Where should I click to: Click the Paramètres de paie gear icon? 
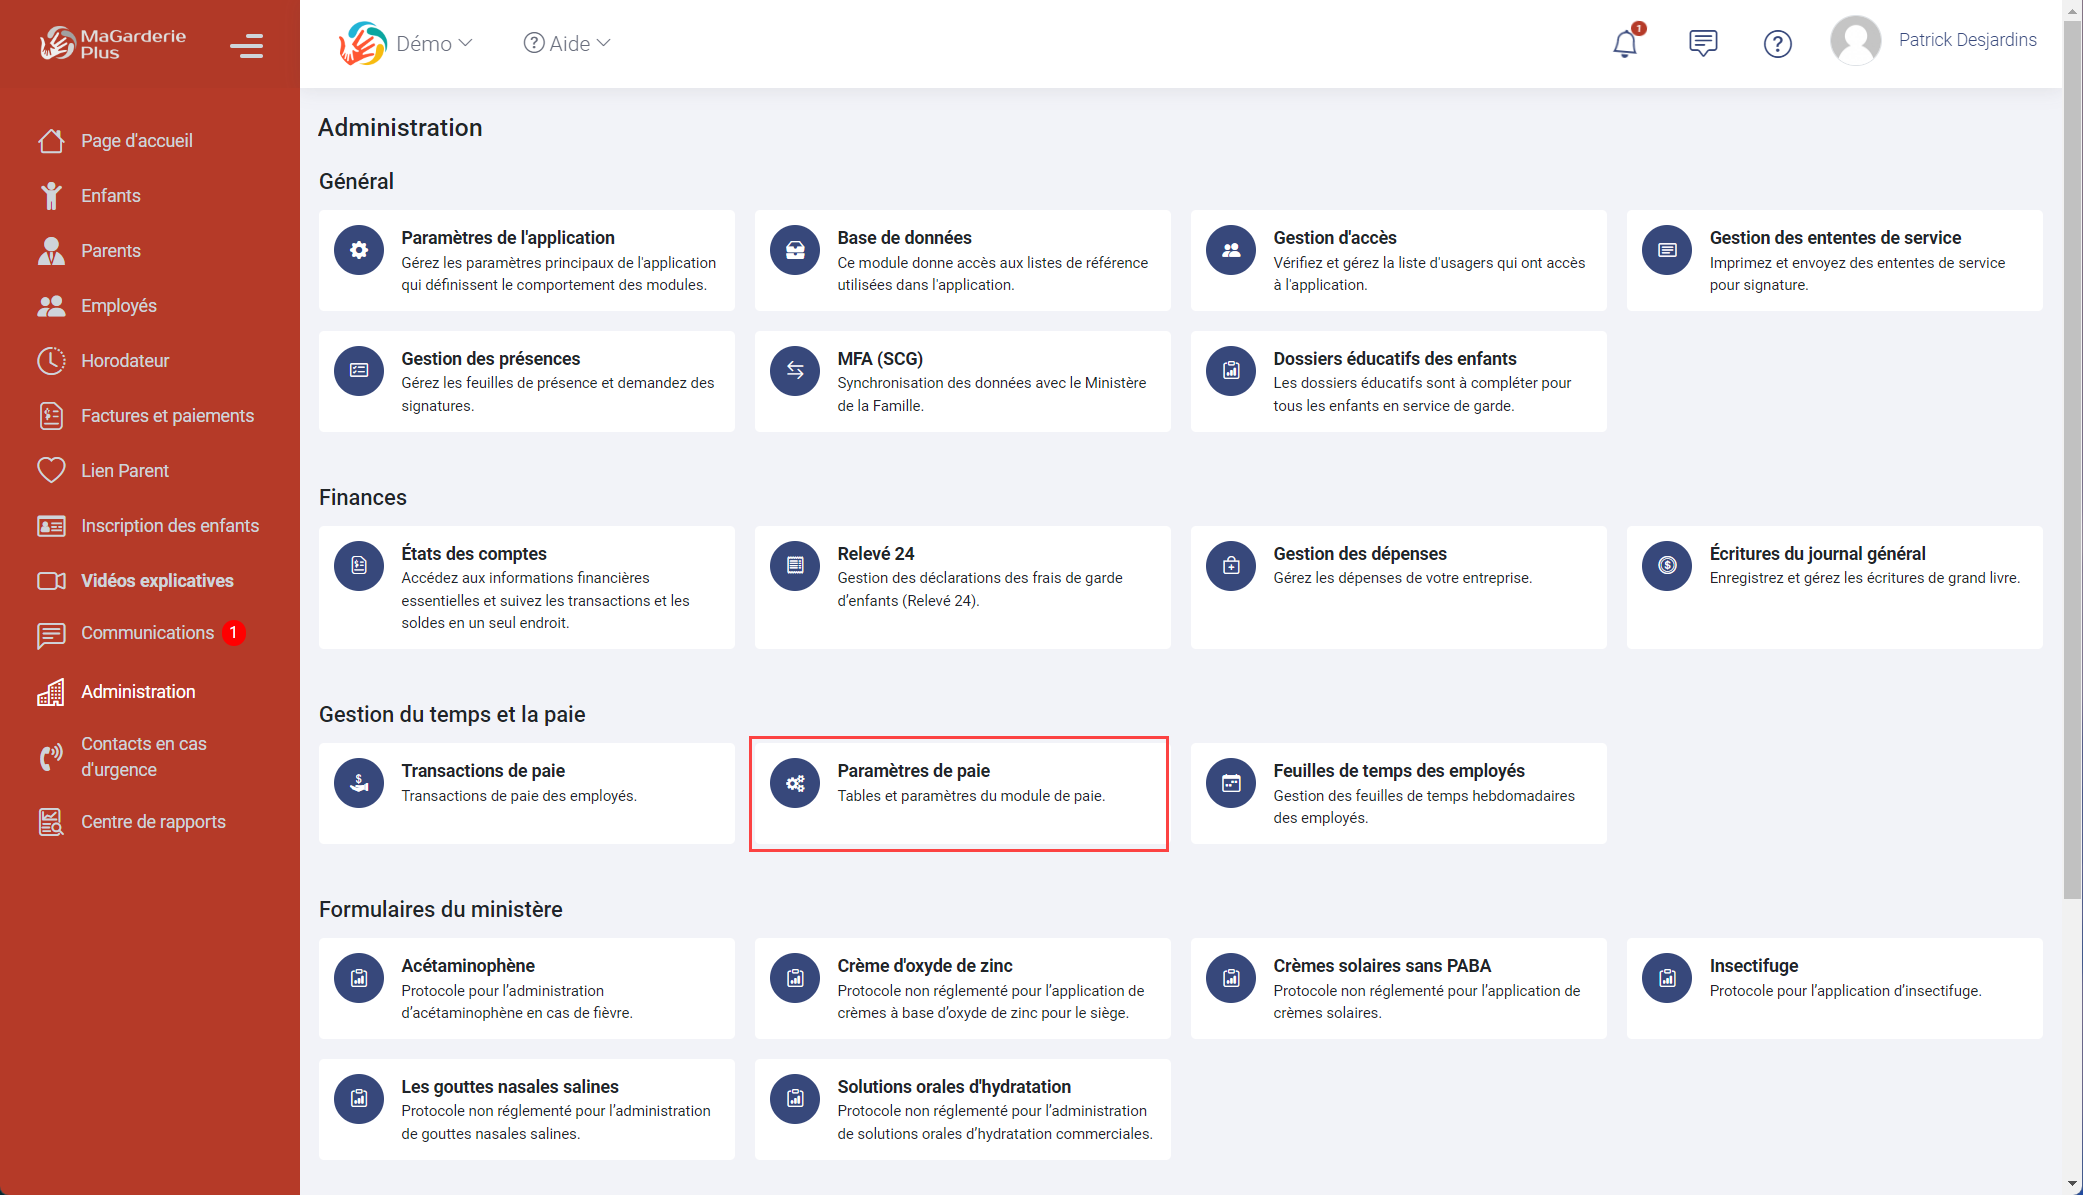click(x=794, y=783)
